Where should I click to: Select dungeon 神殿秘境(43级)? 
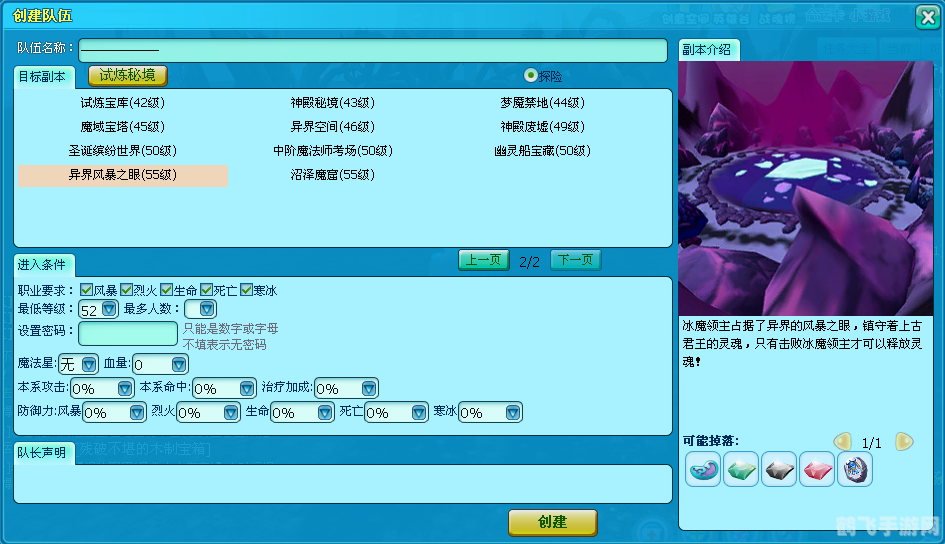click(x=333, y=102)
